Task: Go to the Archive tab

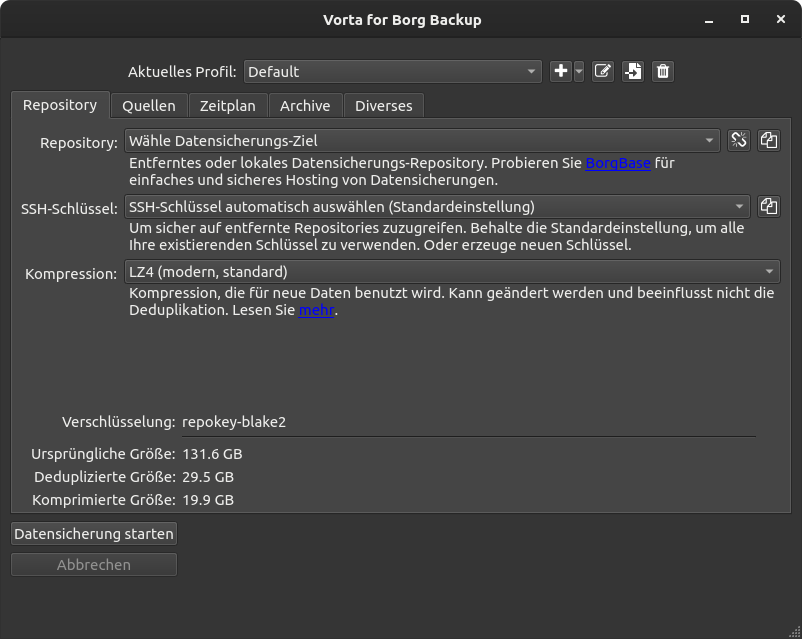Action: coord(305,106)
